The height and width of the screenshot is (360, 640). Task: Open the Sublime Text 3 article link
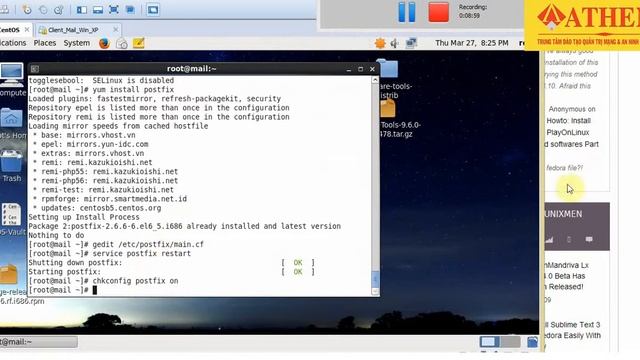click(573, 330)
